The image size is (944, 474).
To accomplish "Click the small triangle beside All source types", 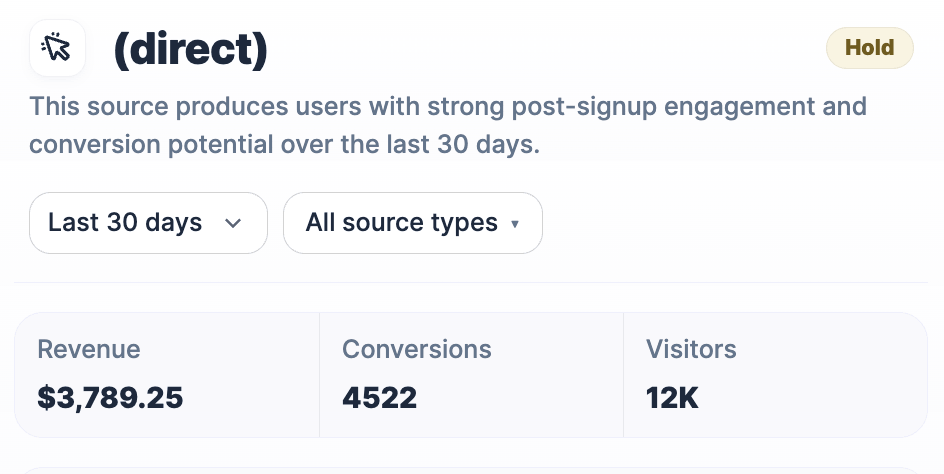I will tap(515, 224).
